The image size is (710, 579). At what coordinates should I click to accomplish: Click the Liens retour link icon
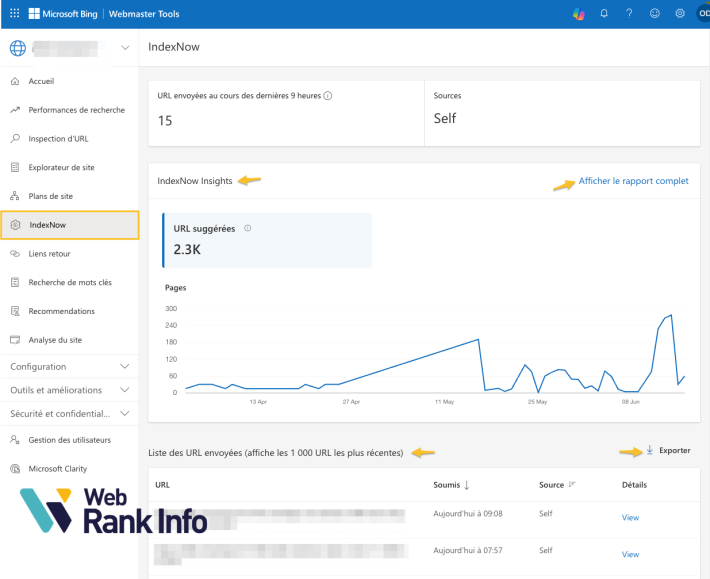pyautogui.click(x=15, y=254)
